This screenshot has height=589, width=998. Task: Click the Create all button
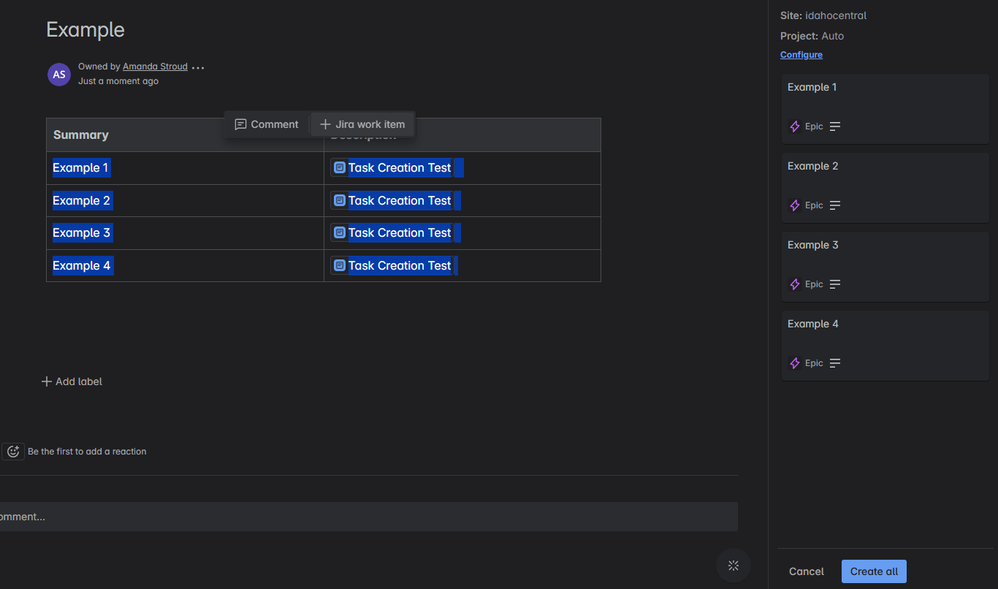(874, 571)
